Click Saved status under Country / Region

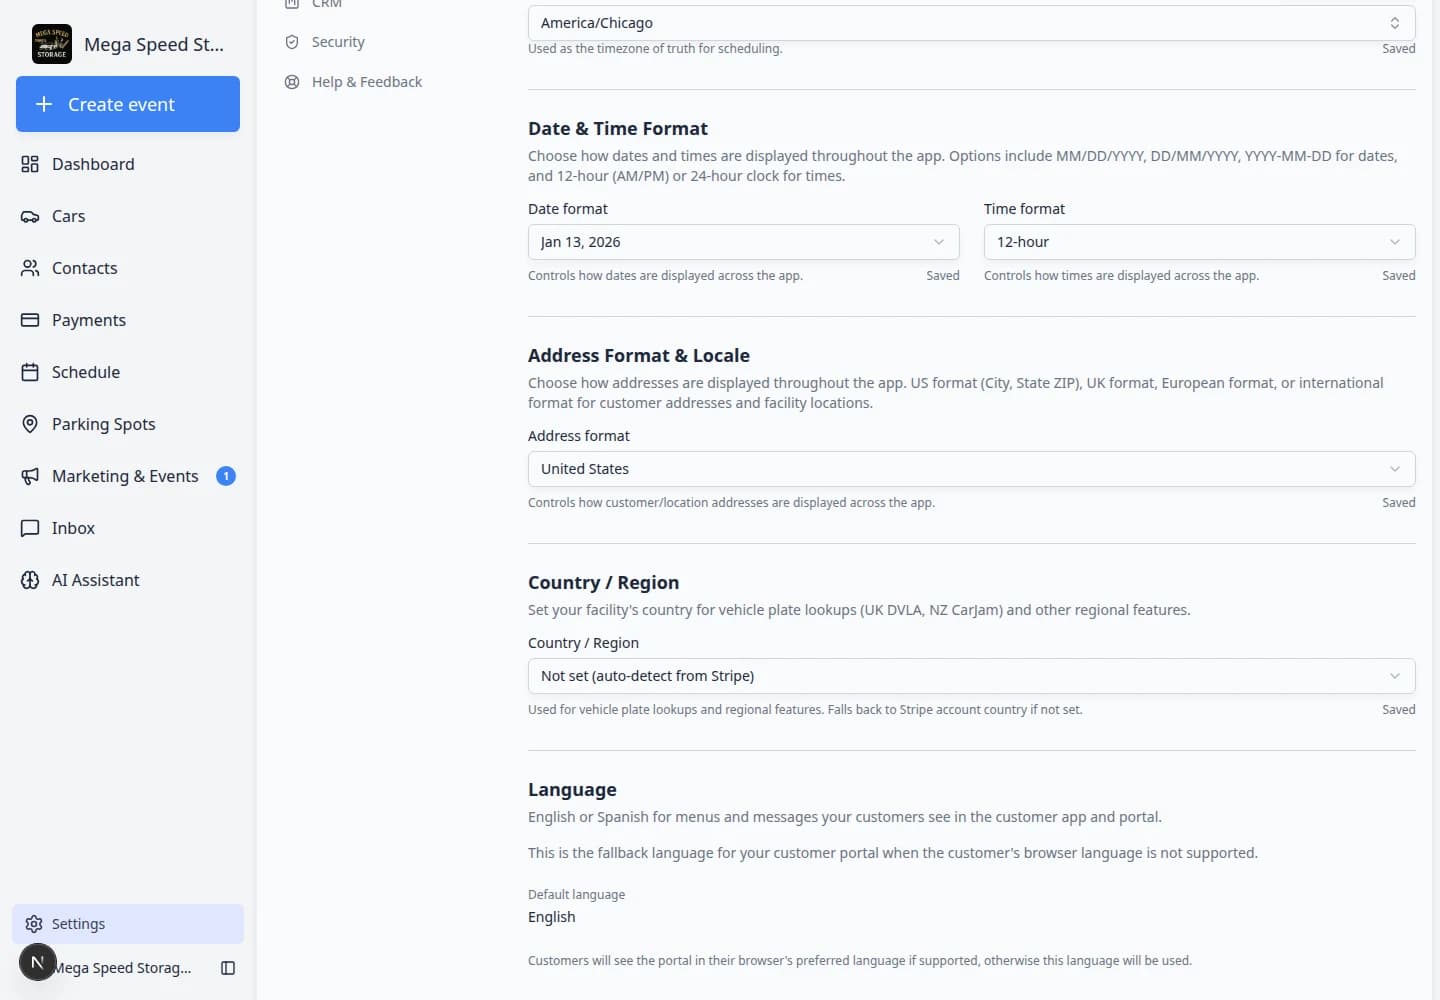point(1398,710)
